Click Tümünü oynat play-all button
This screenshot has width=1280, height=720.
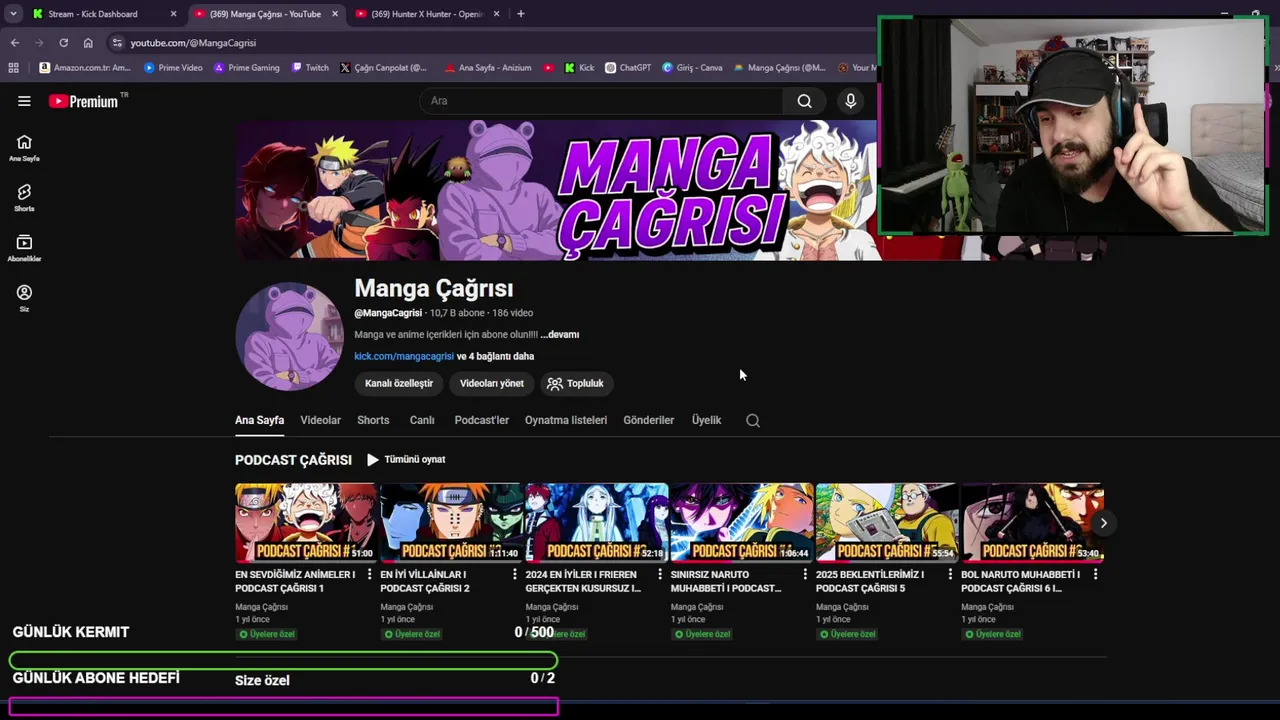[x=406, y=460]
